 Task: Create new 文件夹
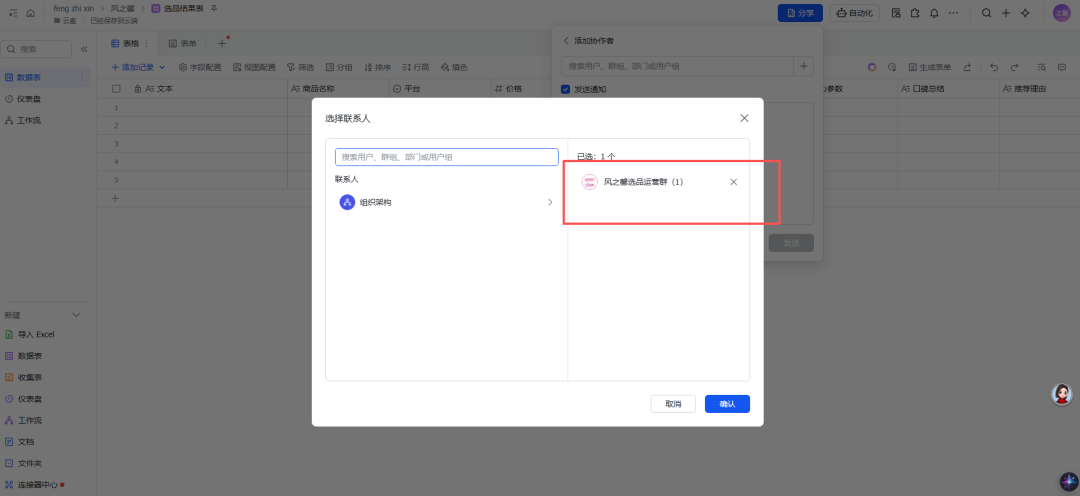(x=30, y=464)
